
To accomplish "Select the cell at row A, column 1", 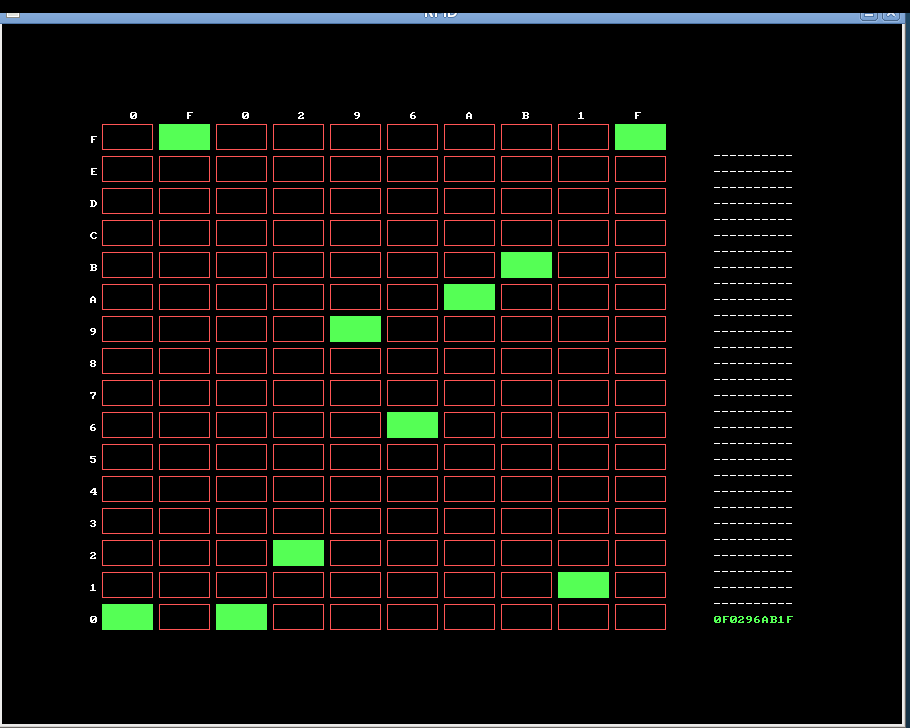I will tap(583, 297).
